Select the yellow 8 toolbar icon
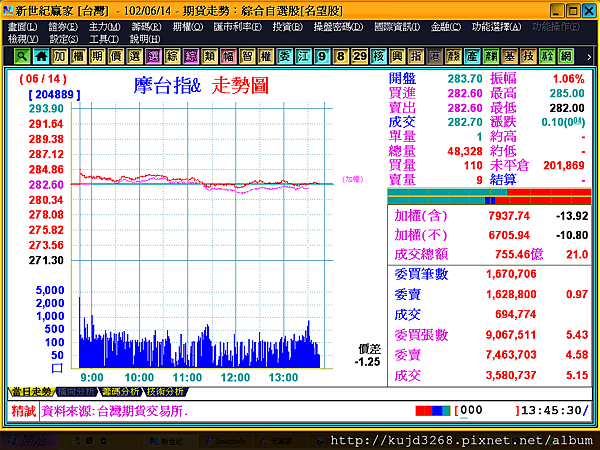This screenshot has width=600, height=450. 341,56
